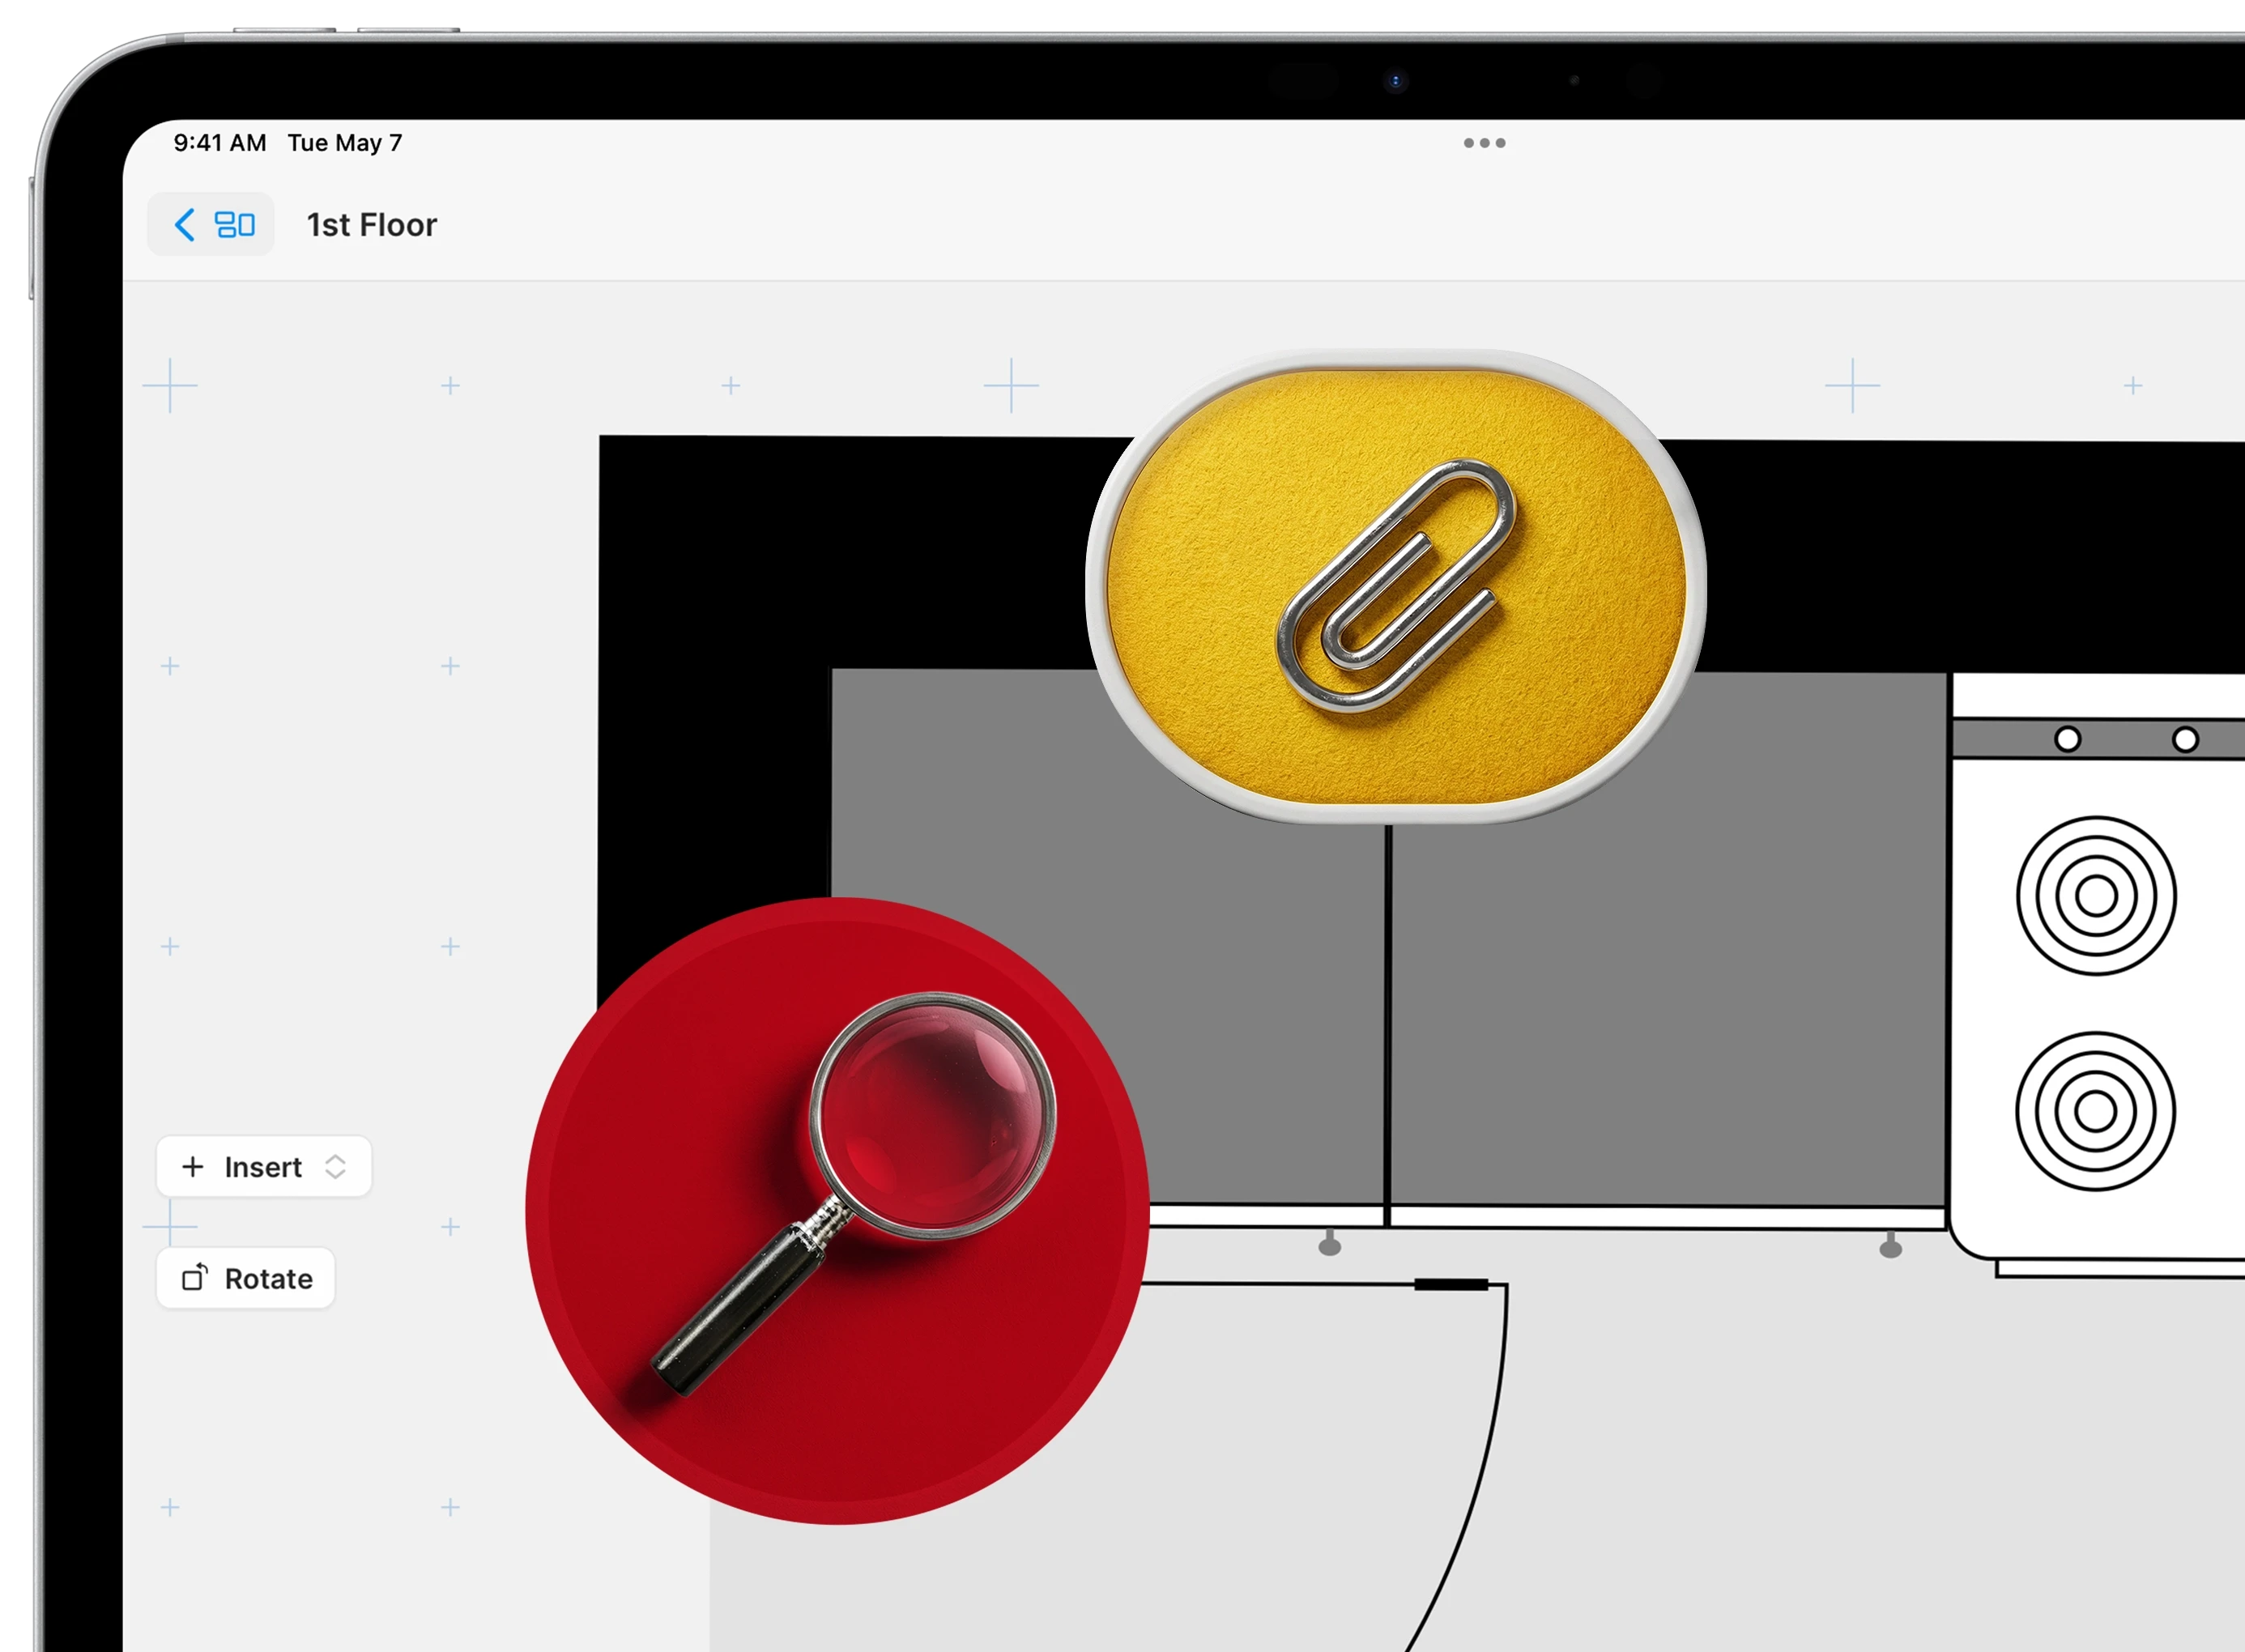Open the document browser layout icon
The height and width of the screenshot is (1652, 2245).
(235, 225)
